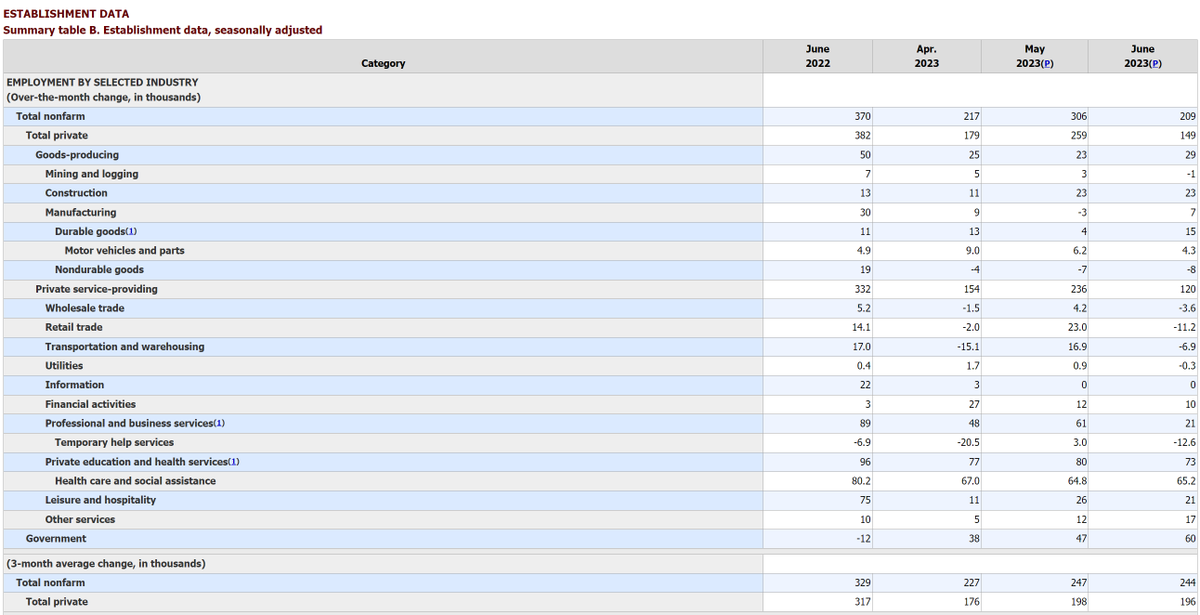Viewport: 1200px width, 615px height.
Task: Click Utilities Apr. 2023 value 1.7
Action: coord(971,366)
